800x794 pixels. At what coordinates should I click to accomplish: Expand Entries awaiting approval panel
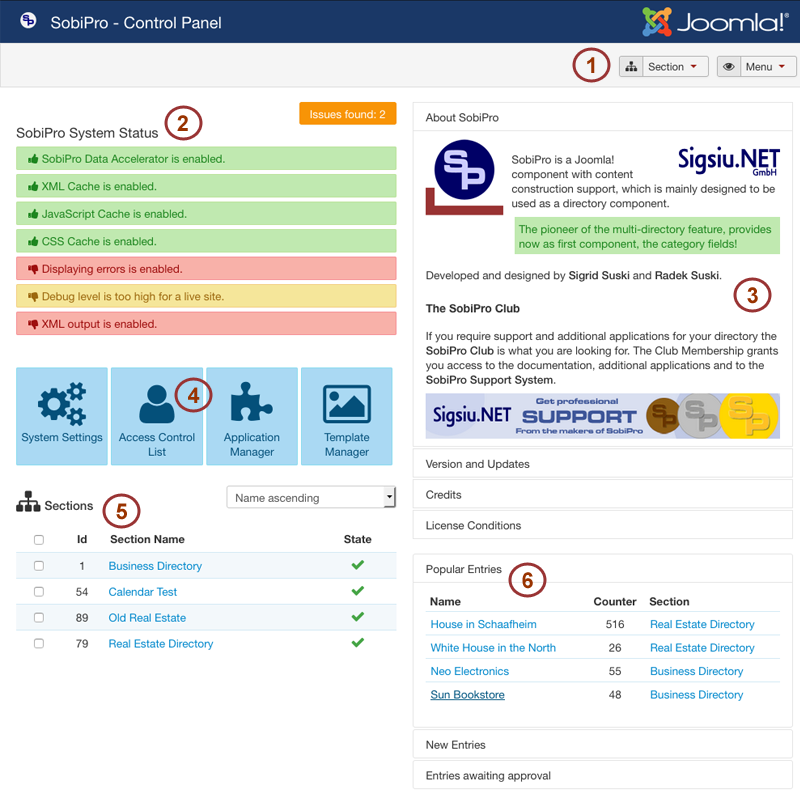[603, 775]
